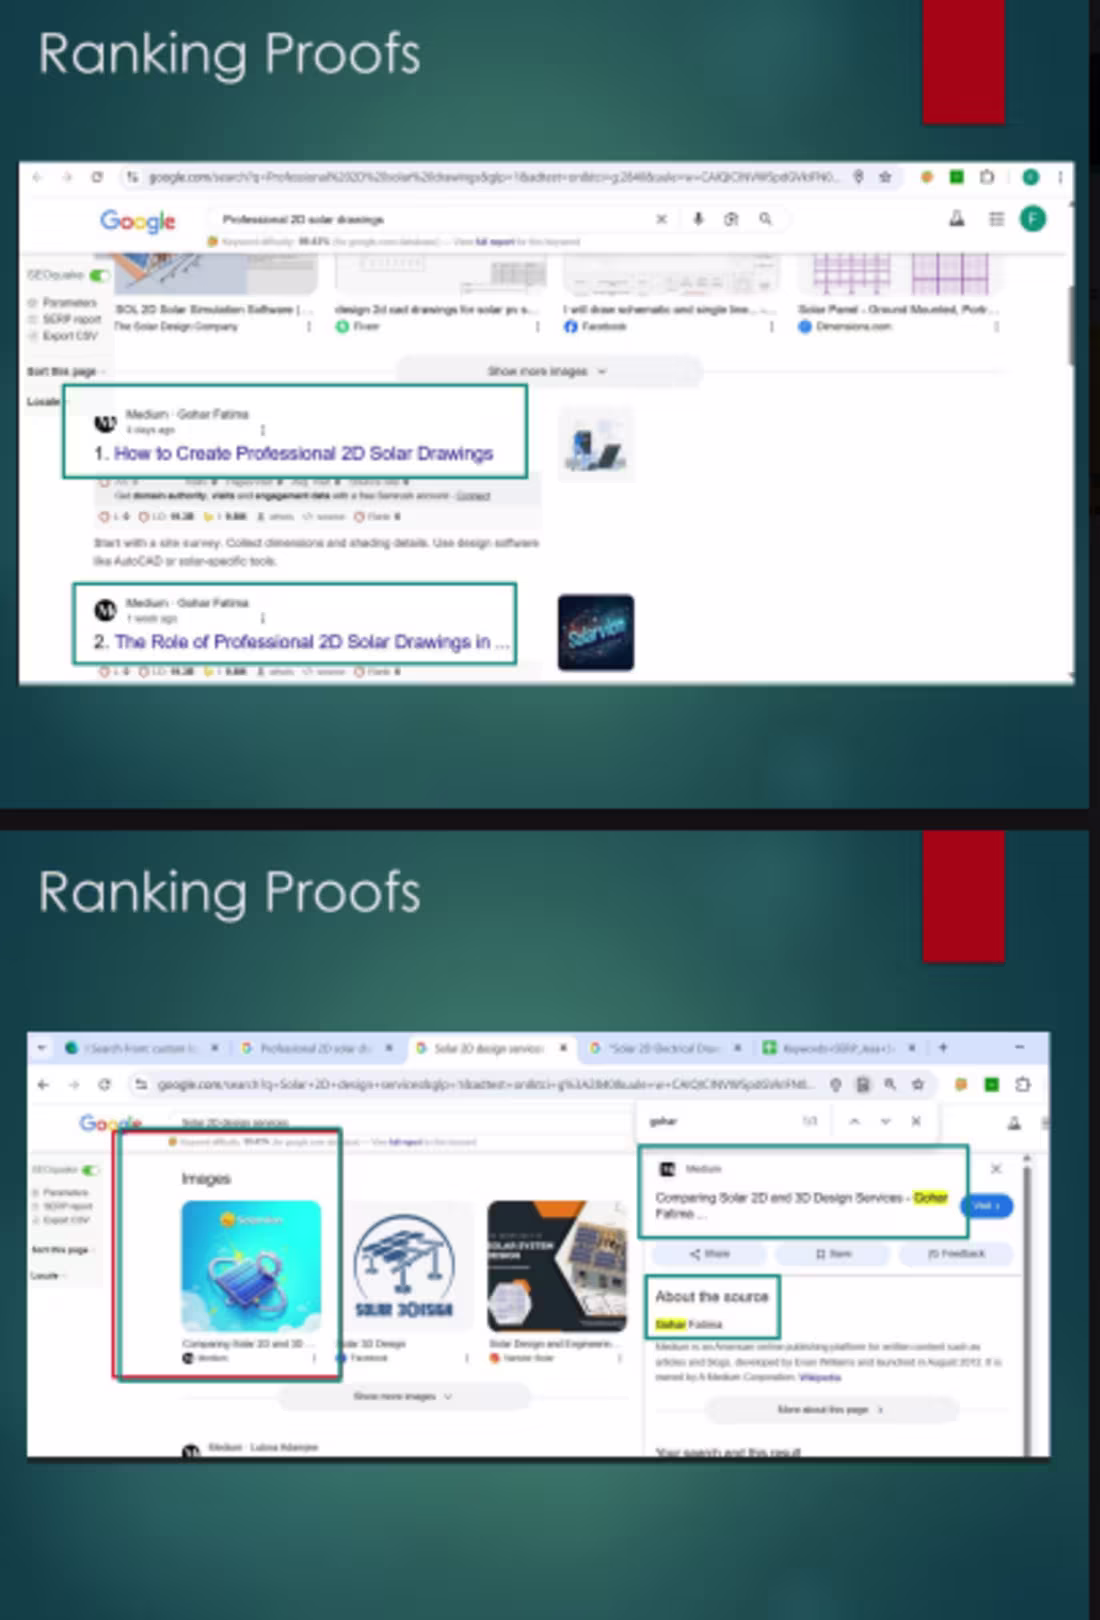Open Google apps grid in upper browser
1100x1620 pixels.
tap(996, 219)
